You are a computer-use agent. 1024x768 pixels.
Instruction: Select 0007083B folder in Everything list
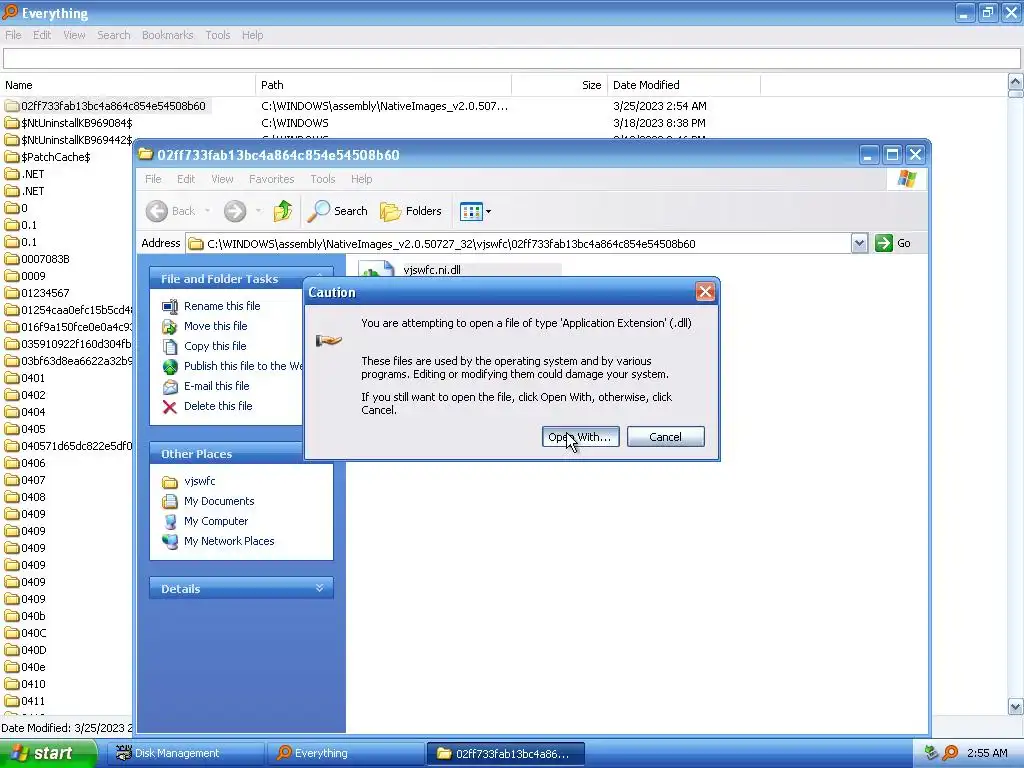45,259
